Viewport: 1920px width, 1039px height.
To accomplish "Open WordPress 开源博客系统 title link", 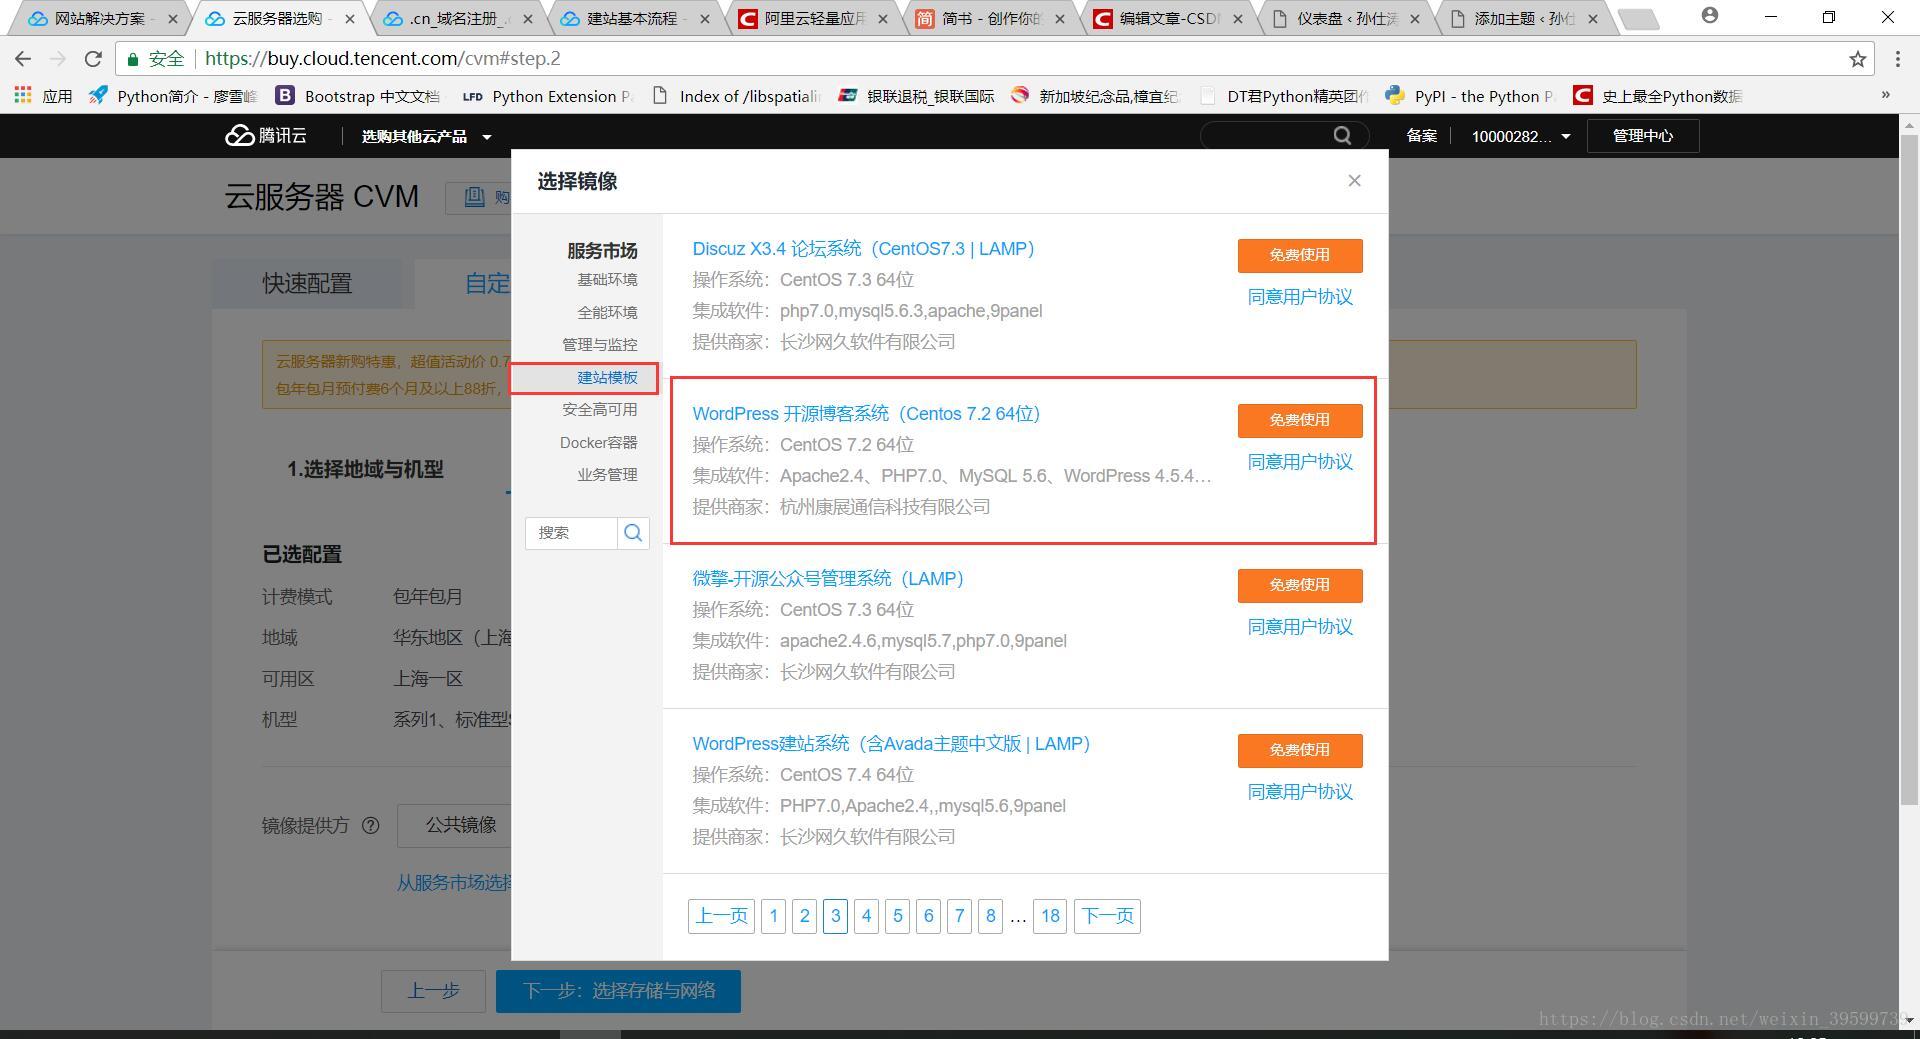I will coord(866,414).
